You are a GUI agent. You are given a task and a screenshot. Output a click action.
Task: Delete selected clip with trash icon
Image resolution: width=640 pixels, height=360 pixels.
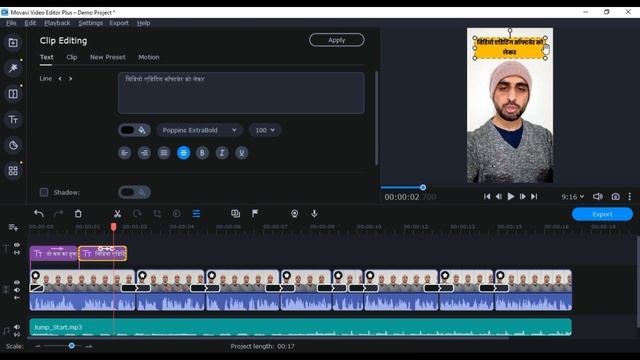point(78,213)
